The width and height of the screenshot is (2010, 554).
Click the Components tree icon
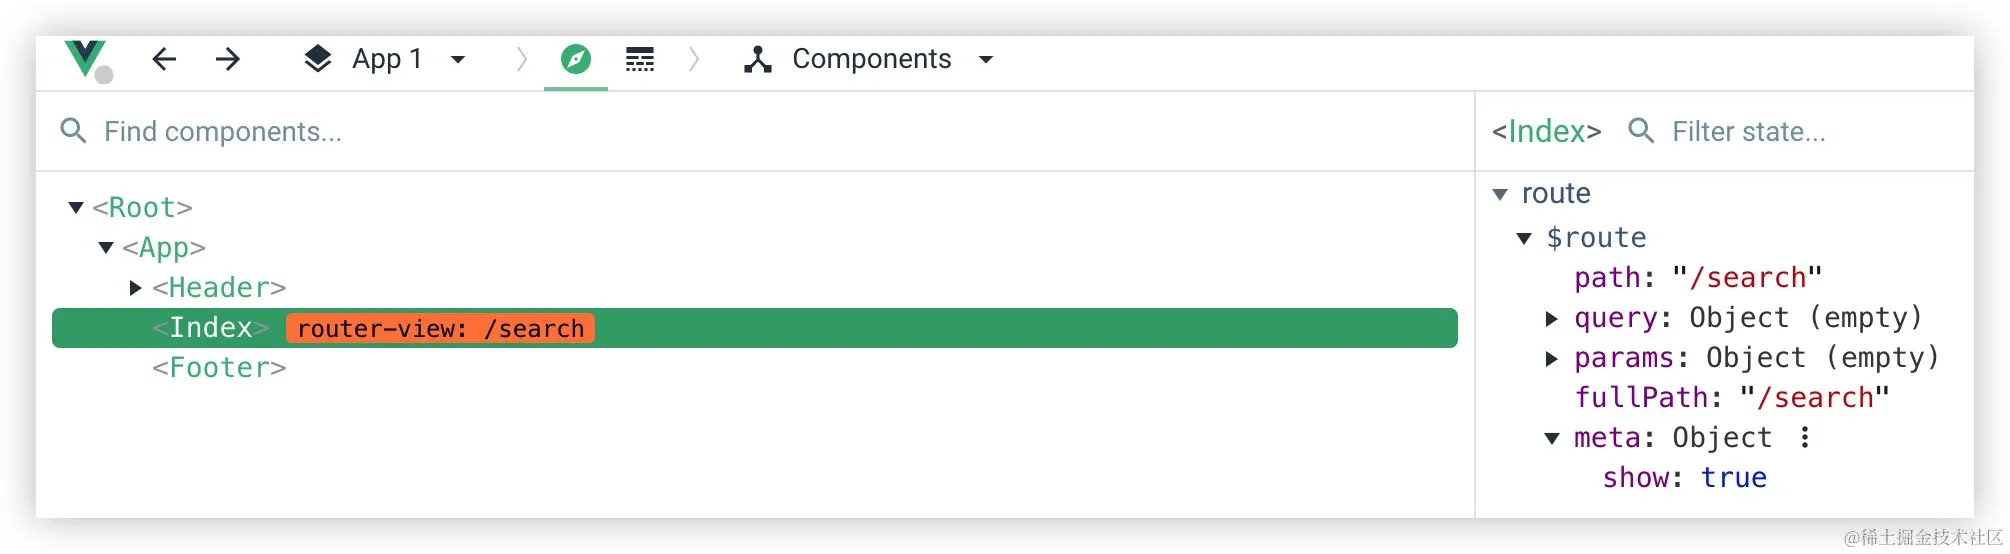tap(758, 59)
